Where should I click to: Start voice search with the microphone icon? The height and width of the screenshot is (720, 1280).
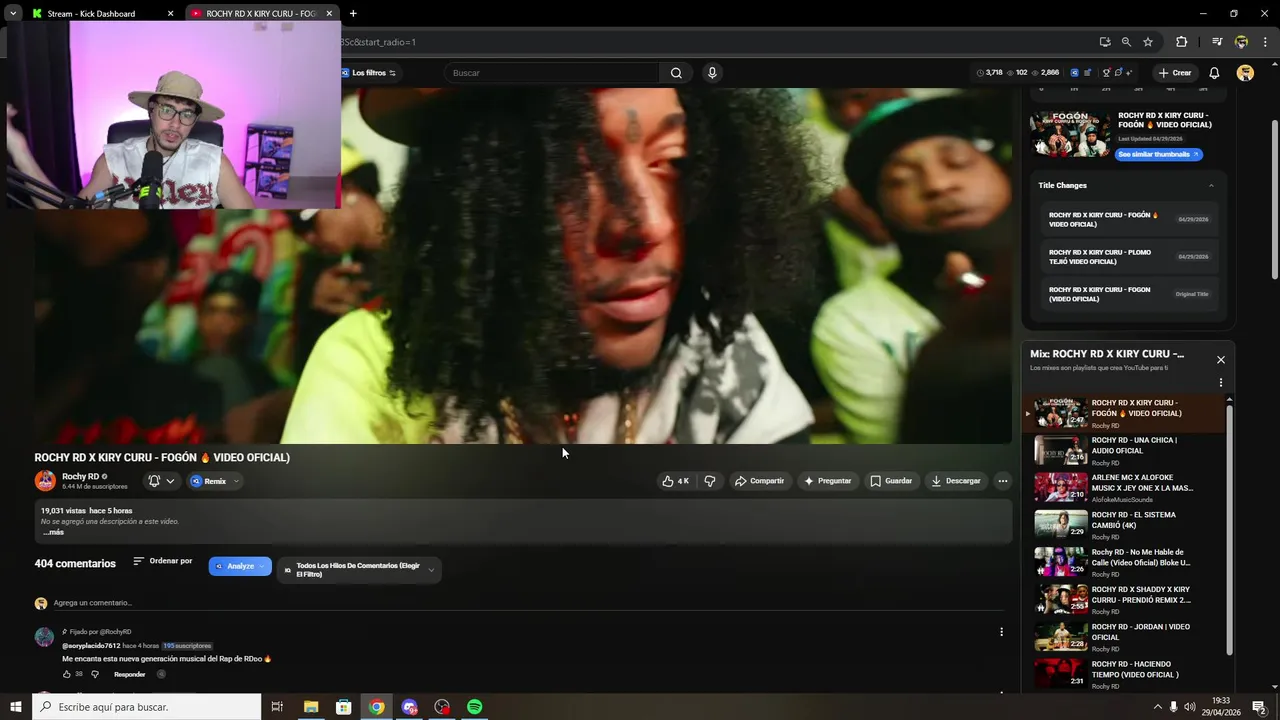pyautogui.click(x=712, y=73)
